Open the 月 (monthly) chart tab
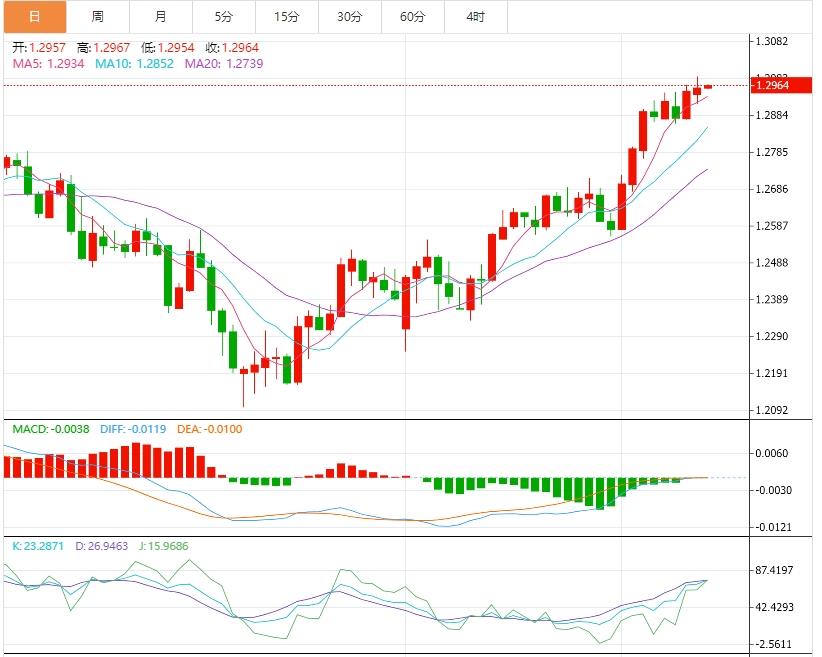The height and width of the screenshot is (657, 822). point(161,17)
